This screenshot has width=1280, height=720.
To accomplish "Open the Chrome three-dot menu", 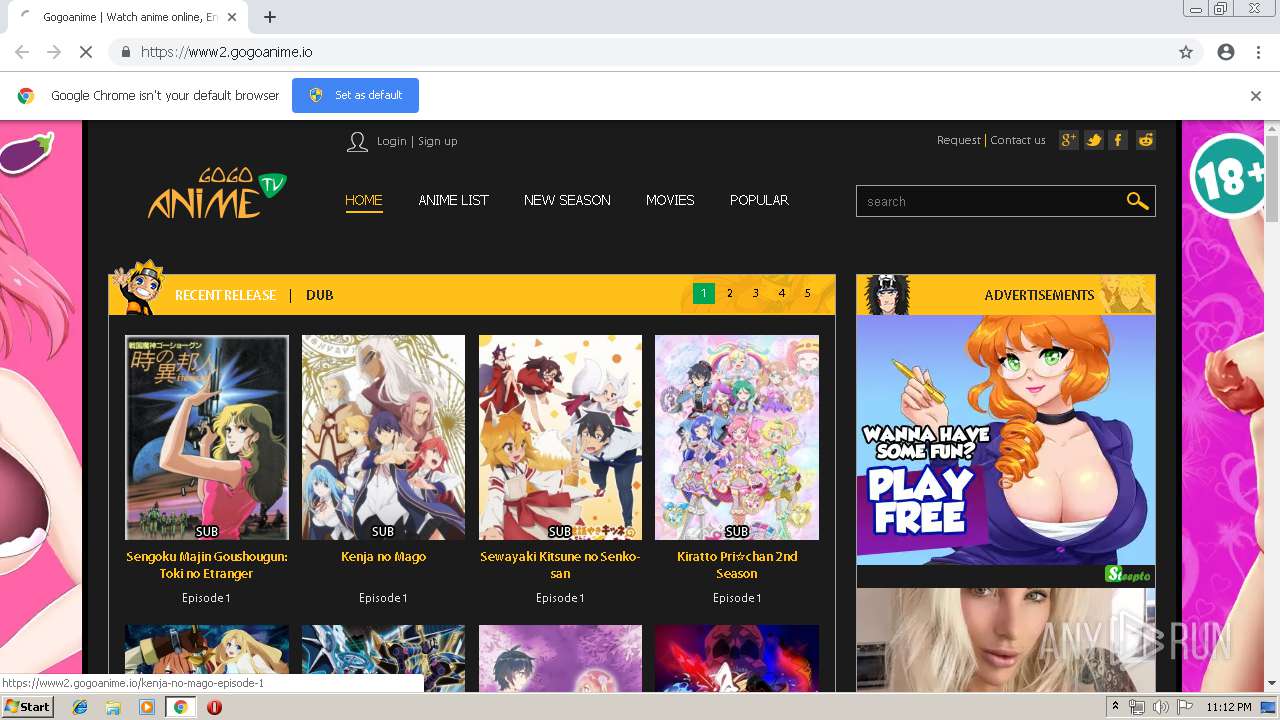I will pos(1258,52).
